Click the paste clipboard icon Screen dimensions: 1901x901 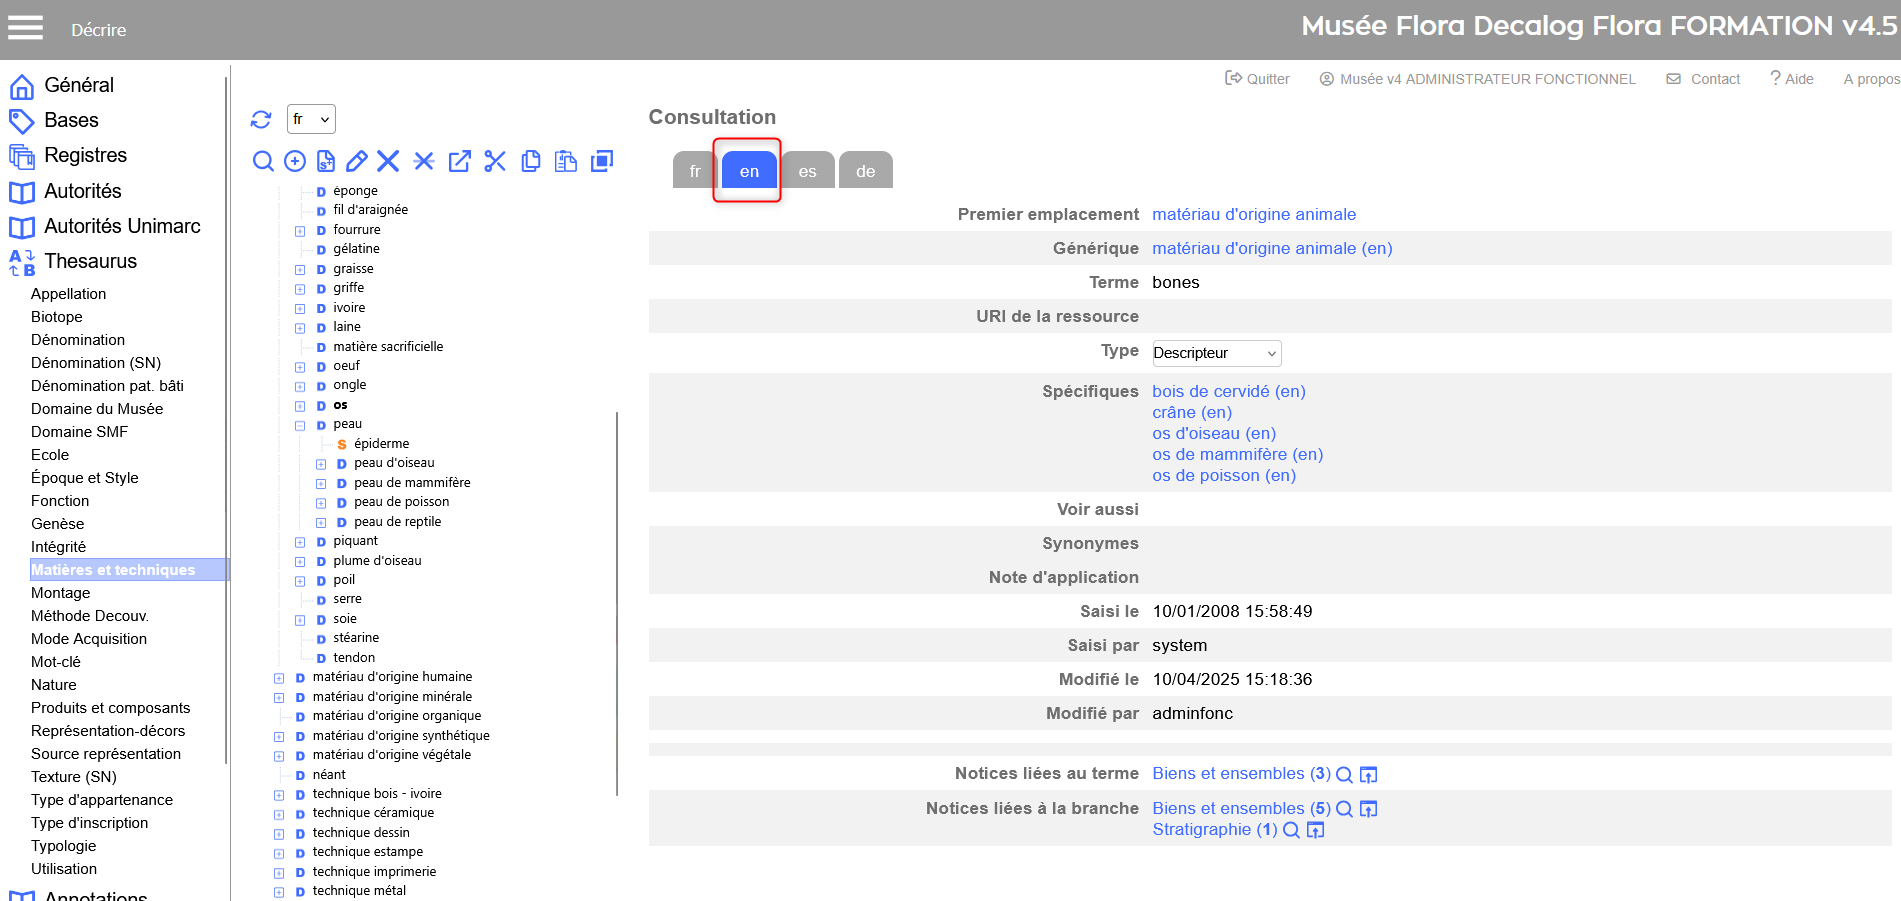(566, 161)
